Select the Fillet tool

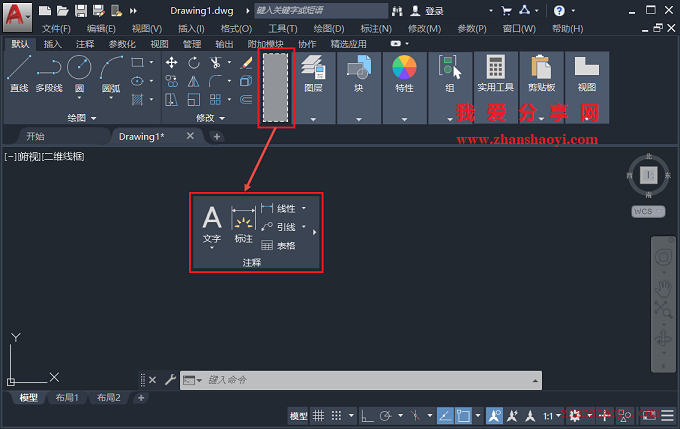pos(216,81)
